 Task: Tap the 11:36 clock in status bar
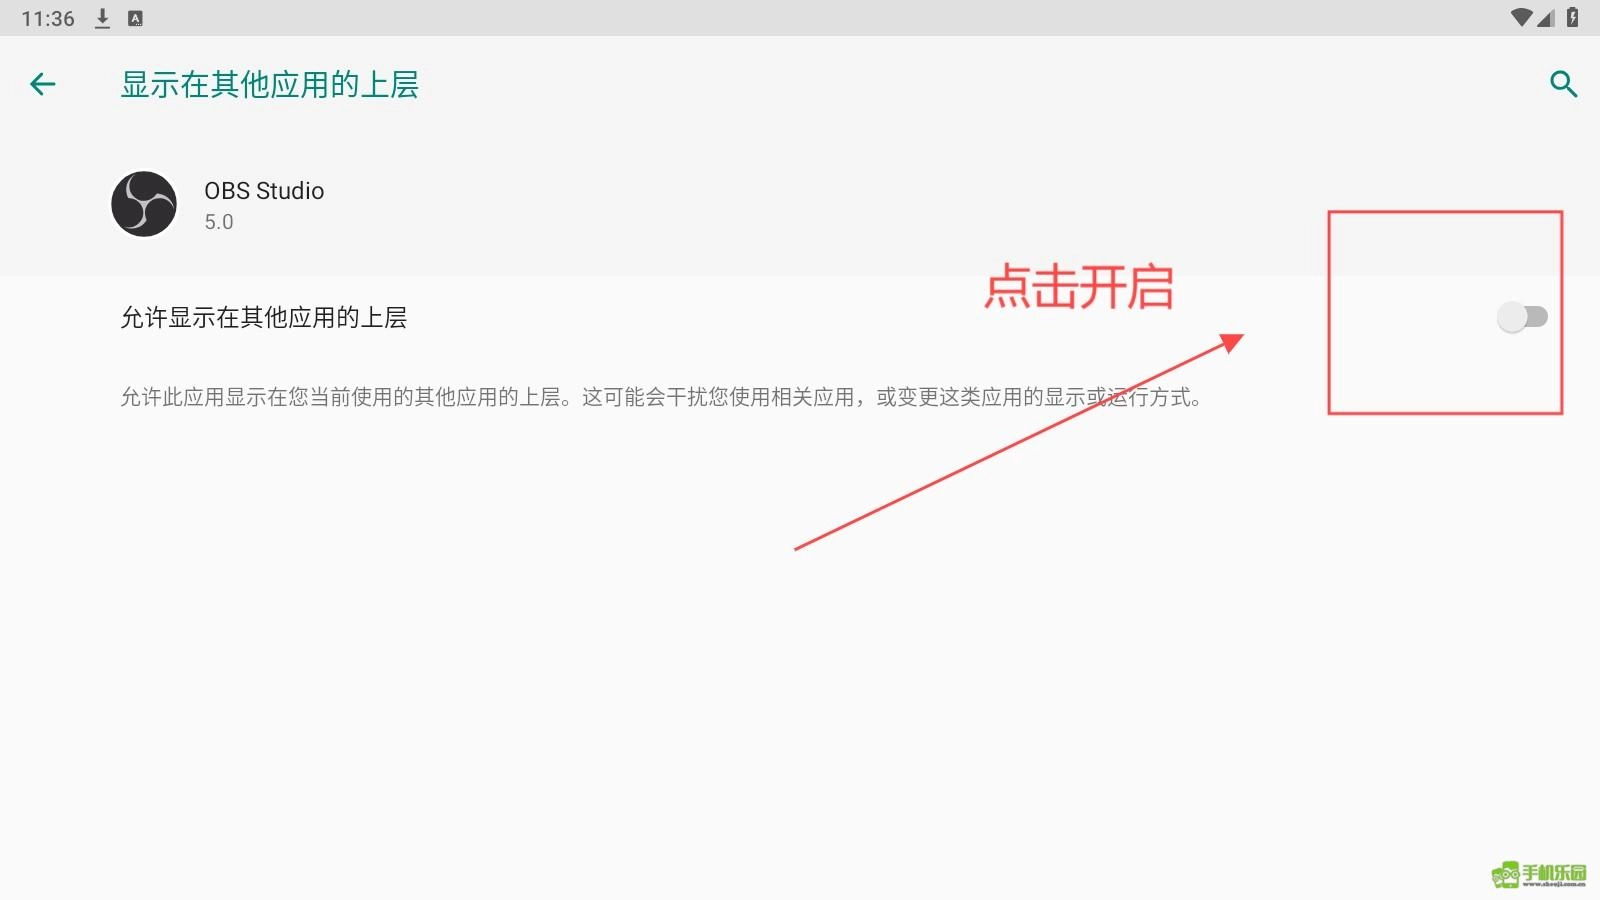48,18
